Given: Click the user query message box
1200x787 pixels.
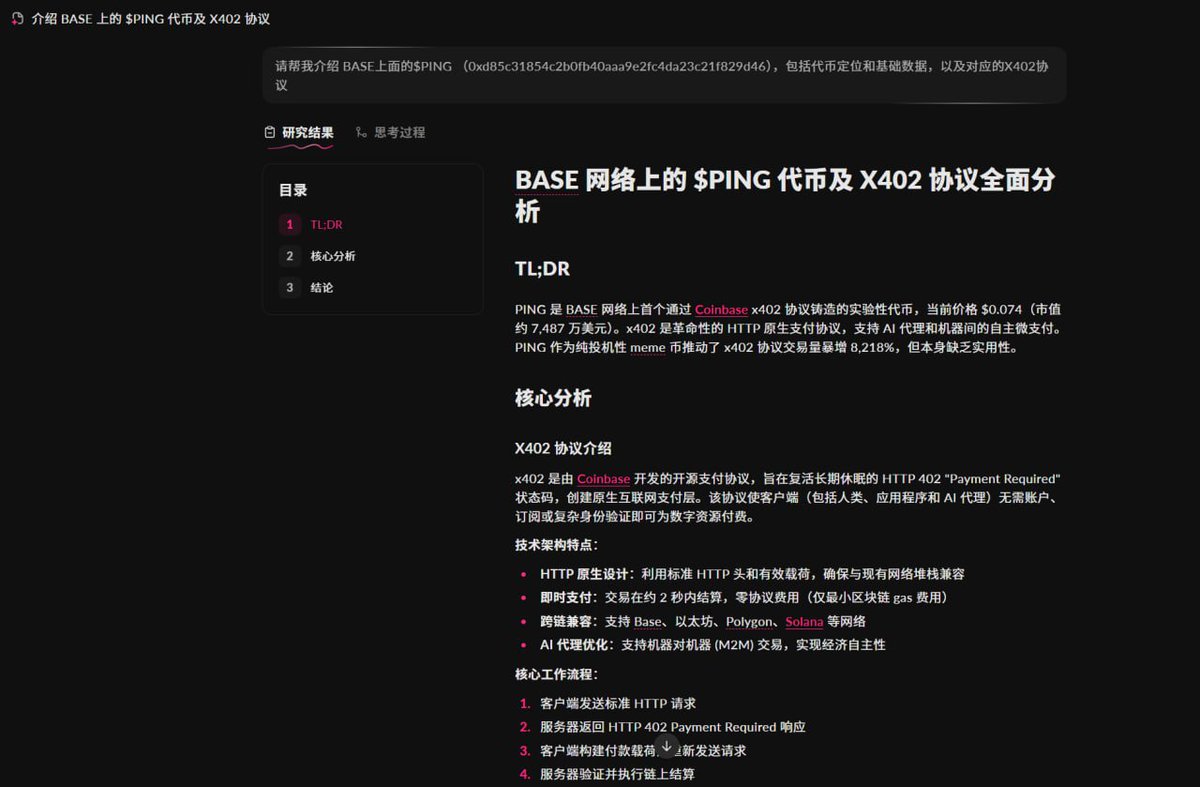Looking at the screenshot, I should click(x=664, y=75).
